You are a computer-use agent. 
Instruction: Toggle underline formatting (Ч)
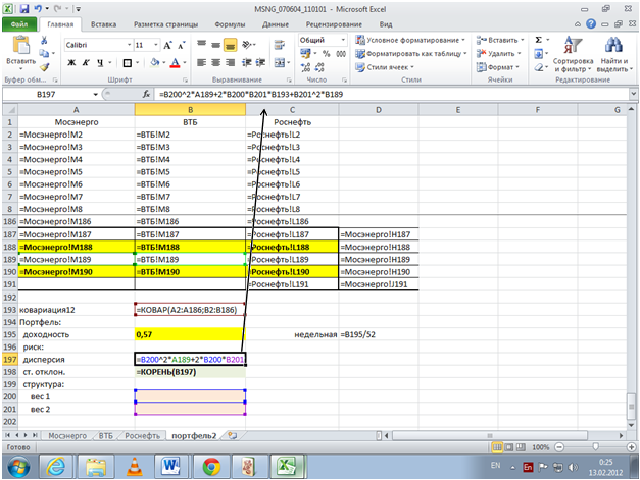click(x=100, y=62)
